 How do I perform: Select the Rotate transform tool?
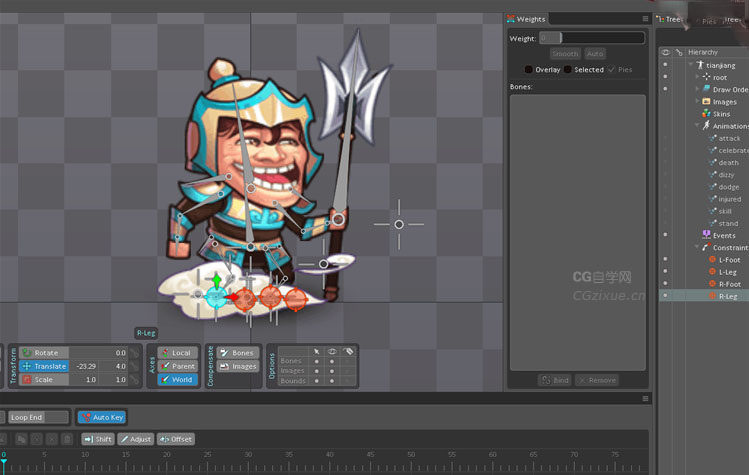coord(44,353)
